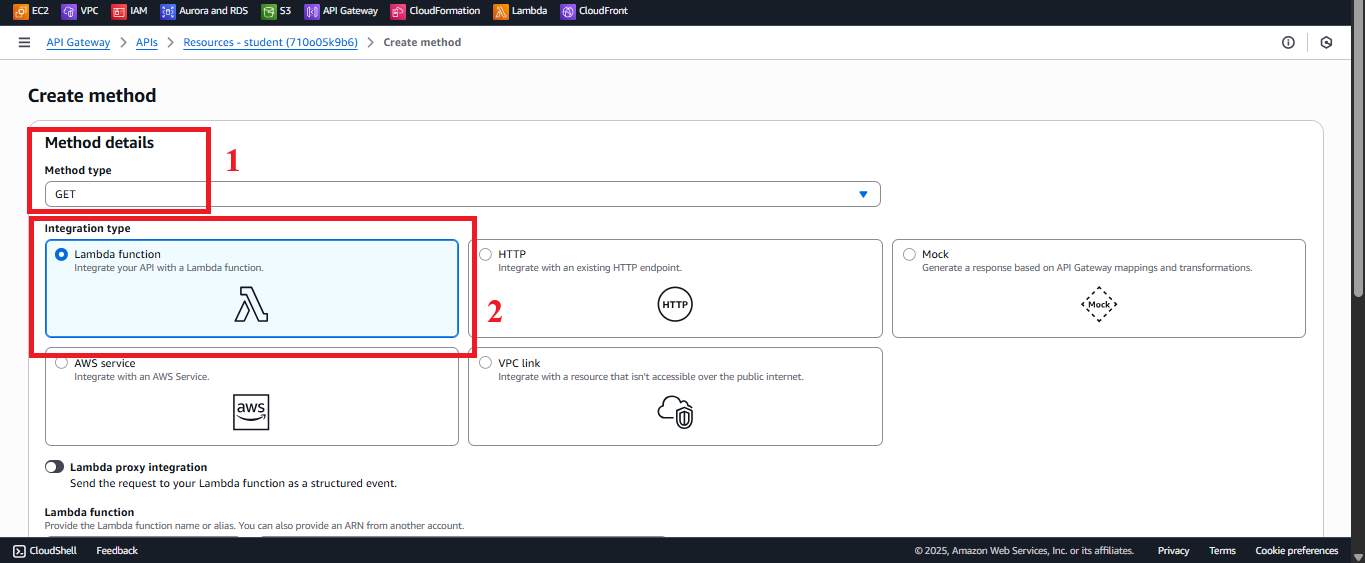Screen dimensions: 1365x563
Task: Click the copyright Amazon Web Services text
Action: 1024,550
